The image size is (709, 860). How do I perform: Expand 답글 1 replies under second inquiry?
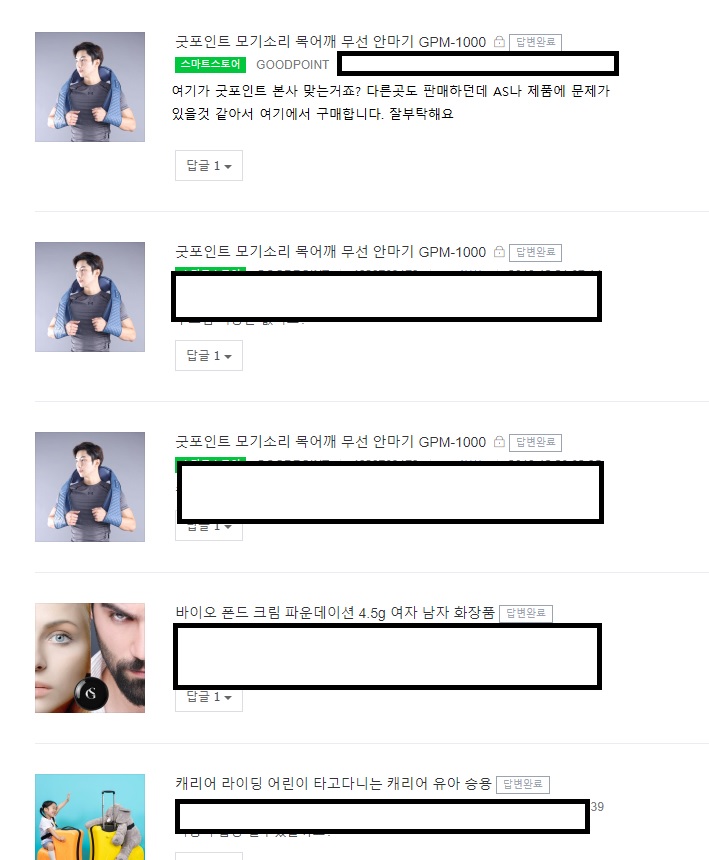pyautogui.click(x=209, y=355)
